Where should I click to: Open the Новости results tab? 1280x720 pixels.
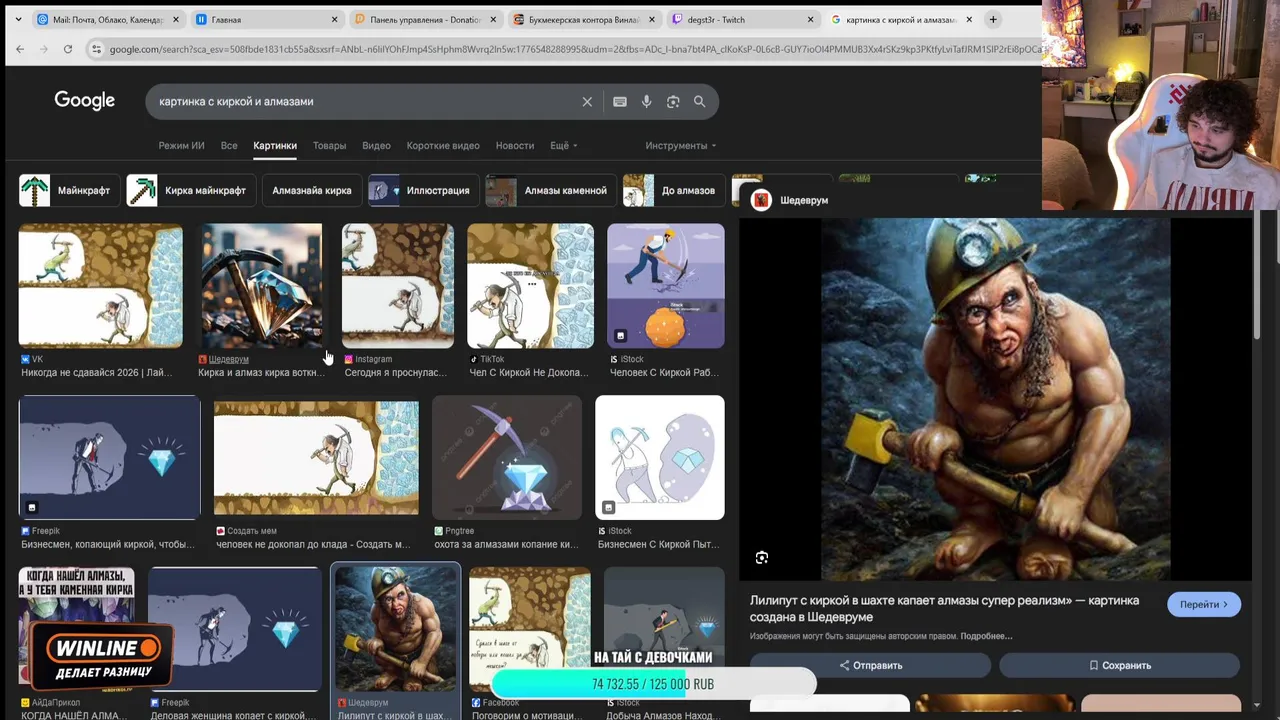coord(515,146)
